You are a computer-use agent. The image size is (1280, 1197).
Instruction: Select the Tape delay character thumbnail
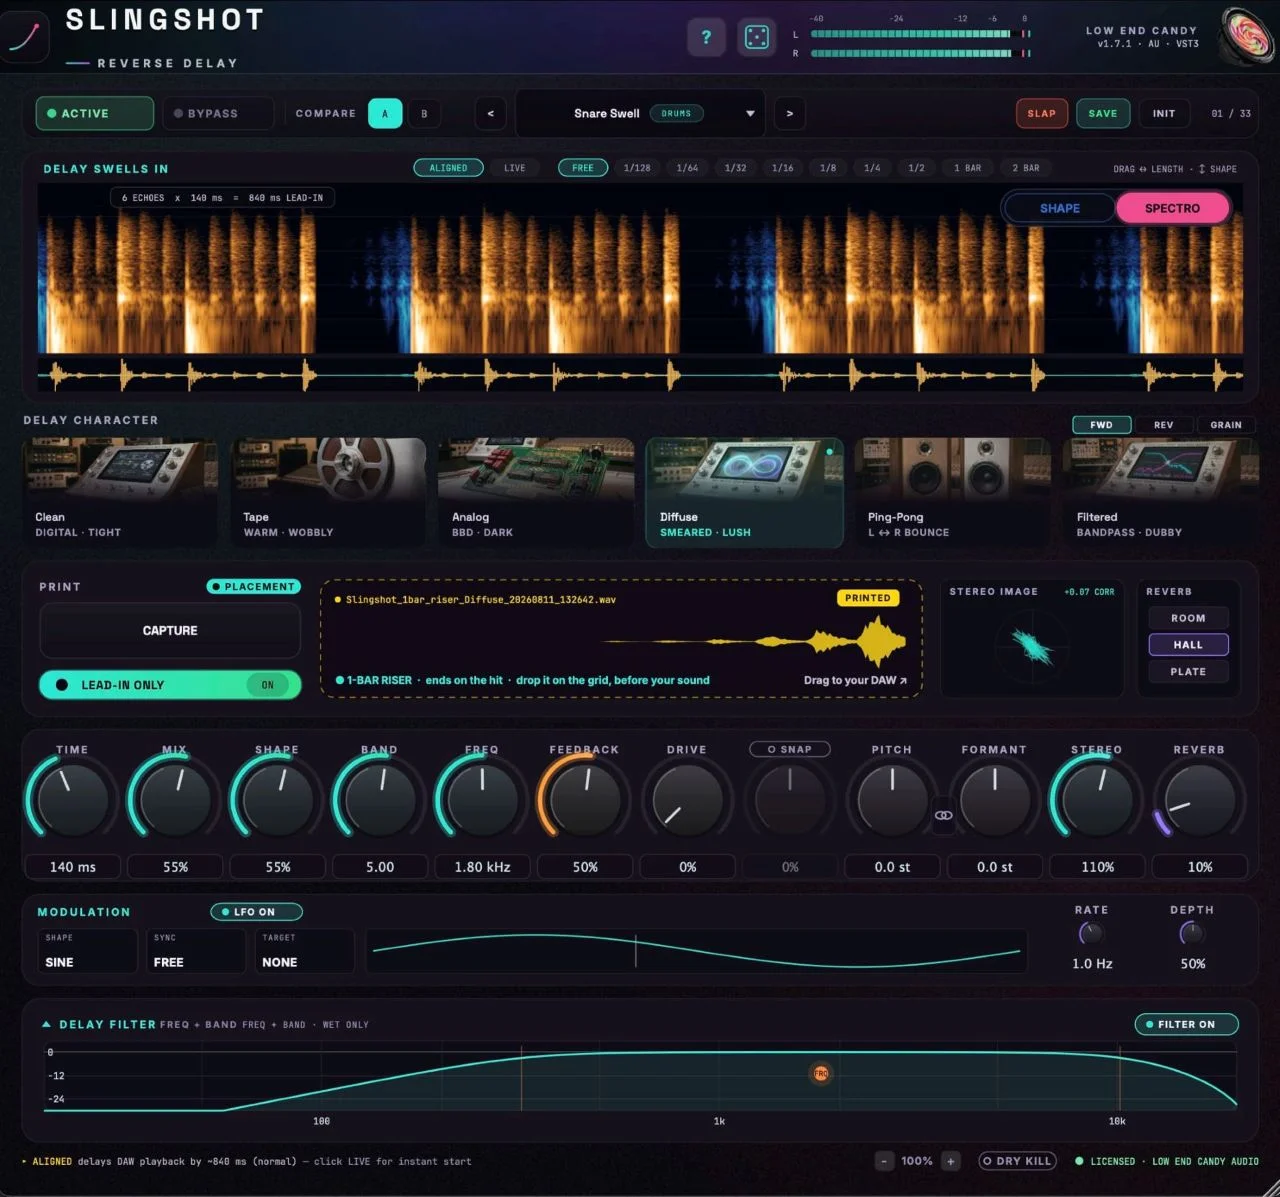point(328,493)
